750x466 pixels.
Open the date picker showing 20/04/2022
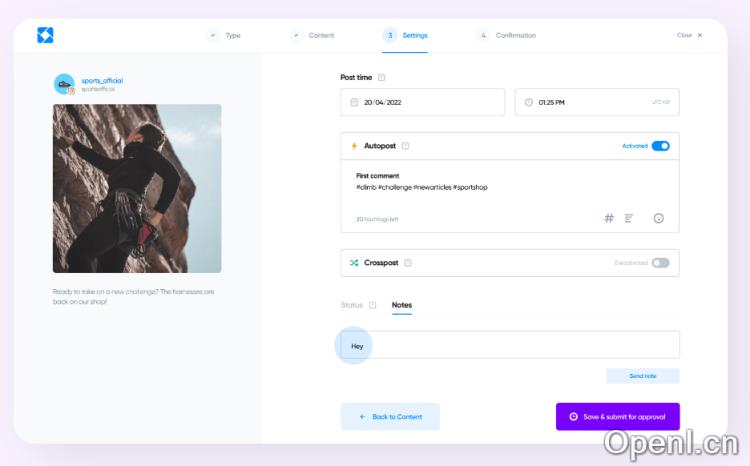pos(422,102)
